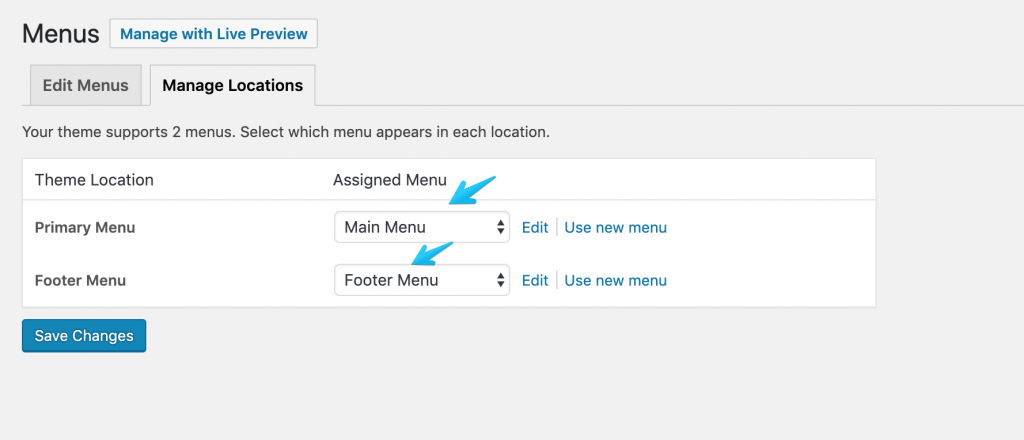Click the Menus page heading
1024x440 pixels.
(61, 34)
